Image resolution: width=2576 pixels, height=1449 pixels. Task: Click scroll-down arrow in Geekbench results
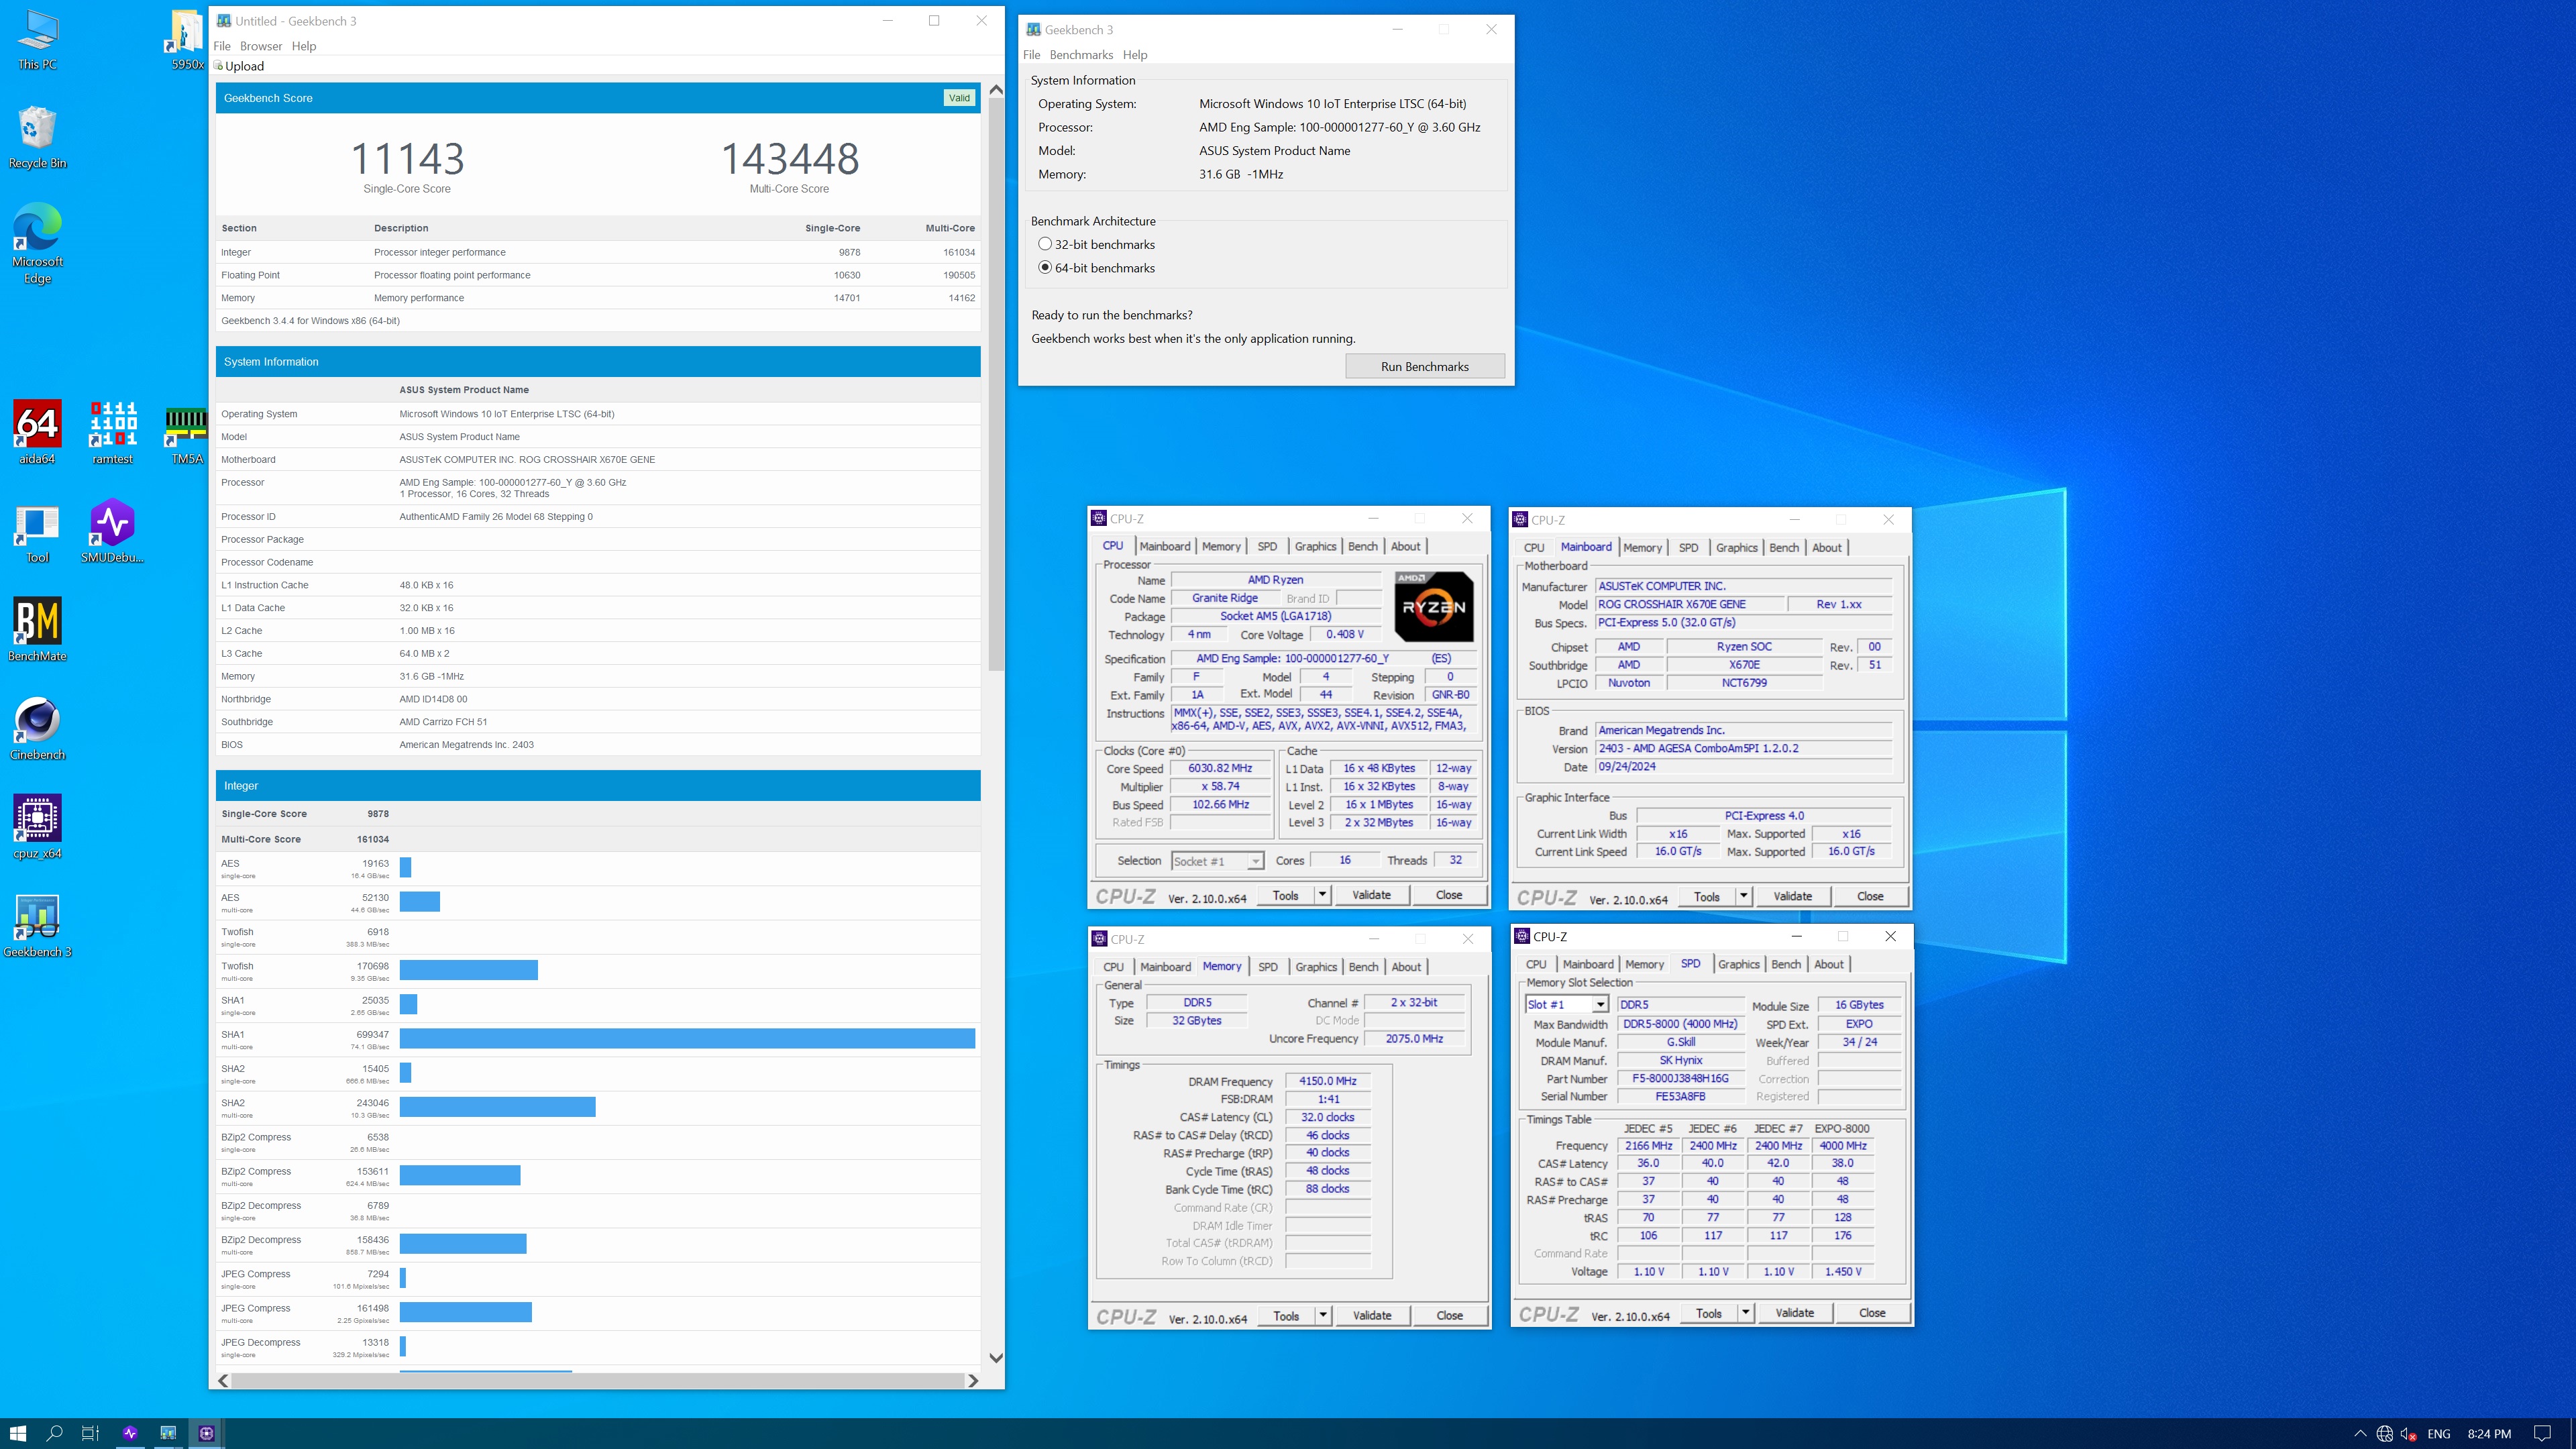pos(996,1357)
